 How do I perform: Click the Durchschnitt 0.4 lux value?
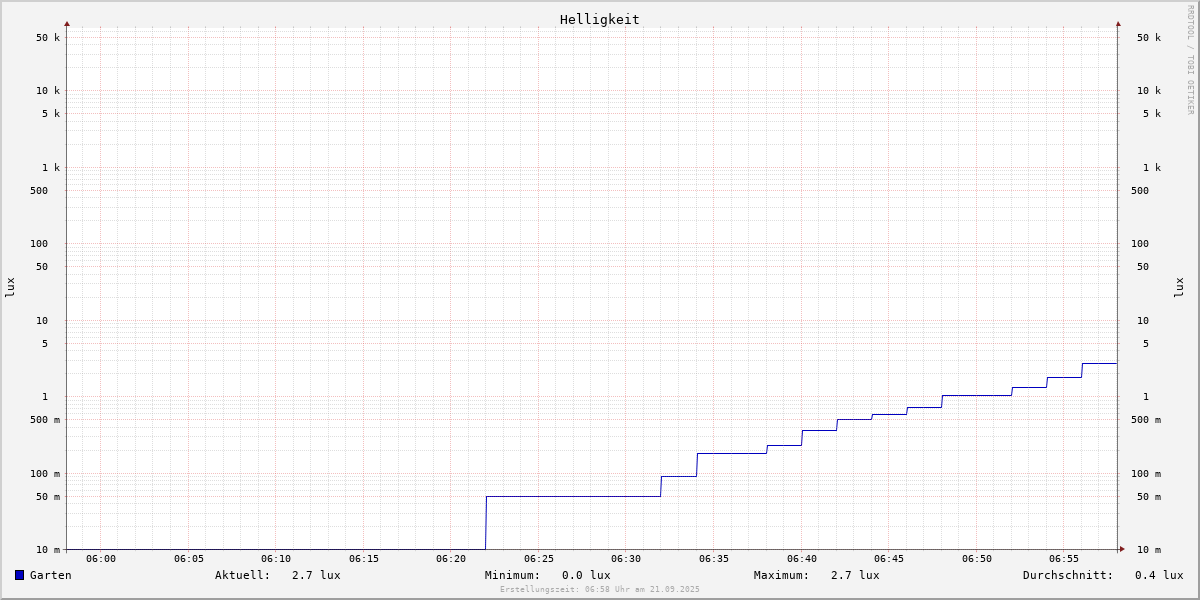(x=1159, y=575)
